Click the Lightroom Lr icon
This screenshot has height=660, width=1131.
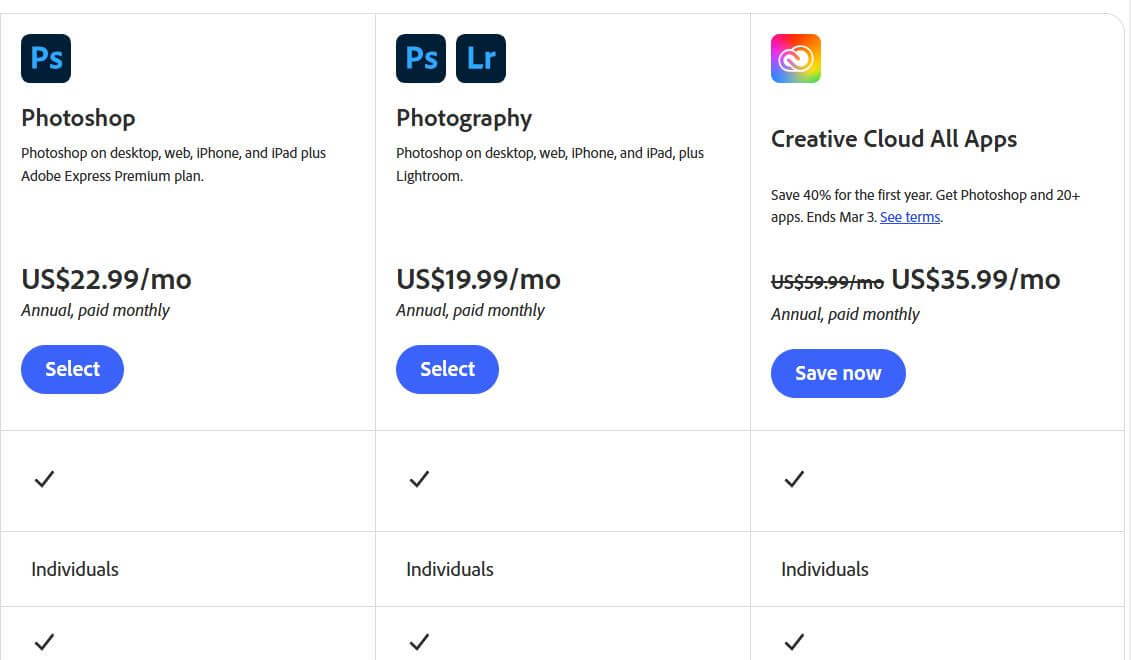[x=481, y=58]
